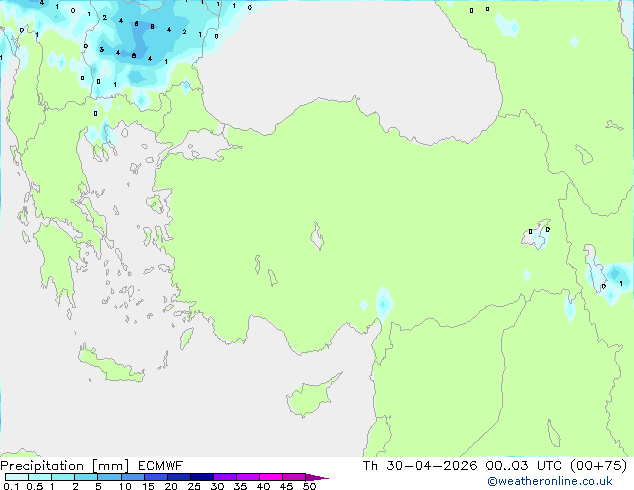Click the 'Precipitation' title text
634x490 pixels.
42,466
